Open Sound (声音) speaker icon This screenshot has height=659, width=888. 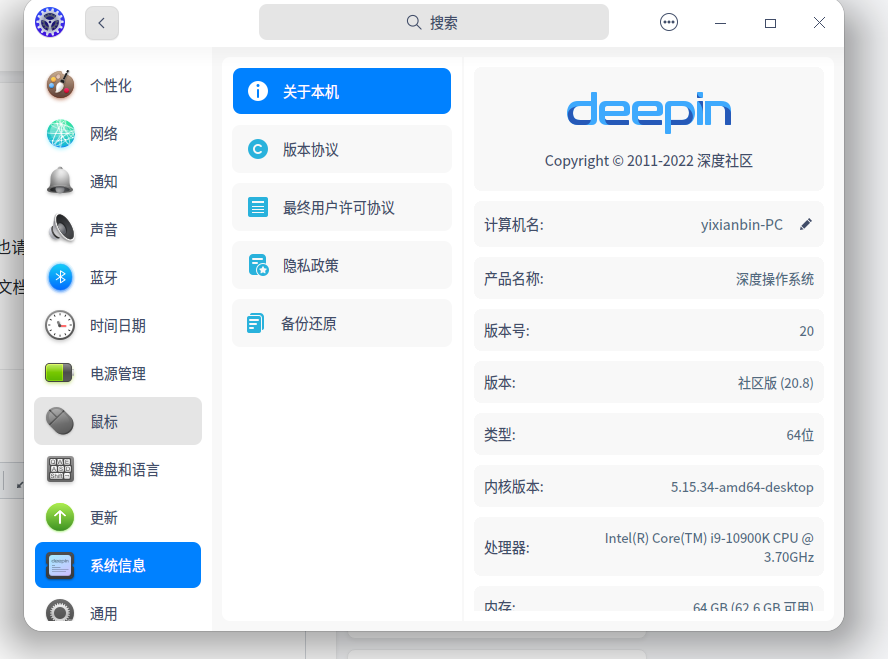pyautogui.click(x=61, y=229)
